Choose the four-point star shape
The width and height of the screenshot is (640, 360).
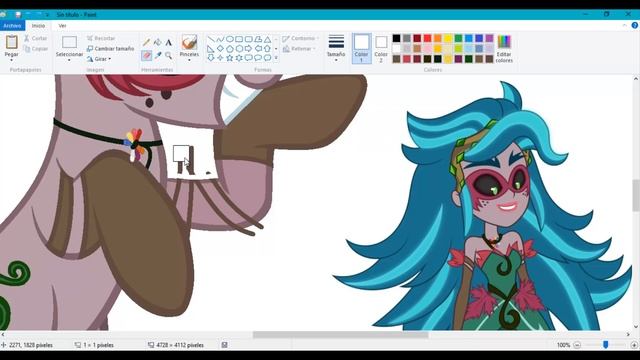[220, 58]
